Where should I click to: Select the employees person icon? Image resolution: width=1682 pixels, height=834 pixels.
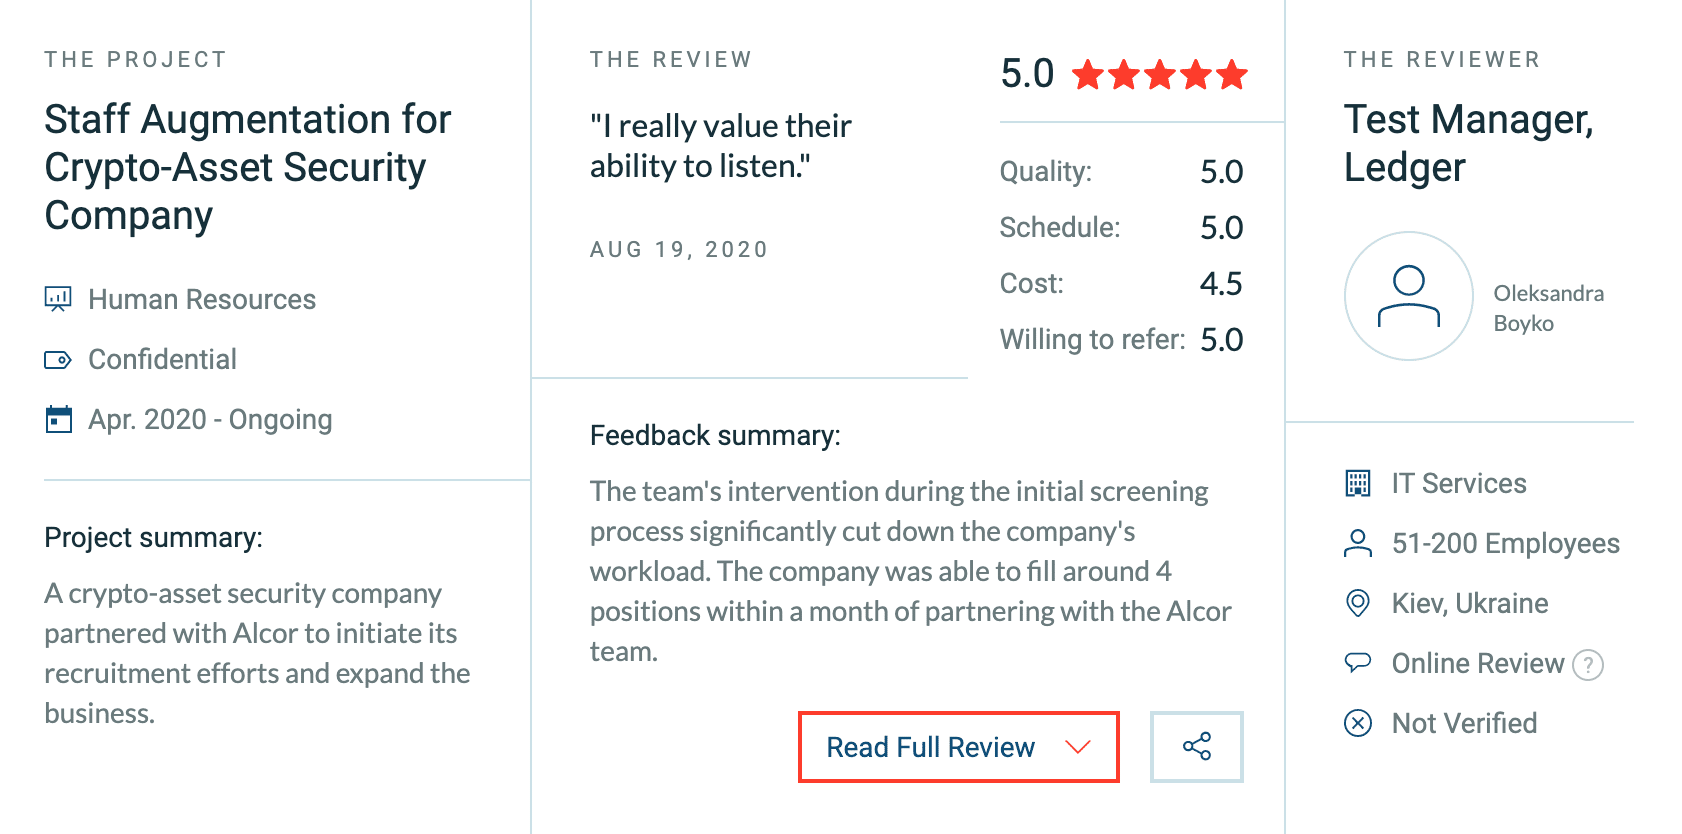pyautogui.click(x=1358, y=543)
